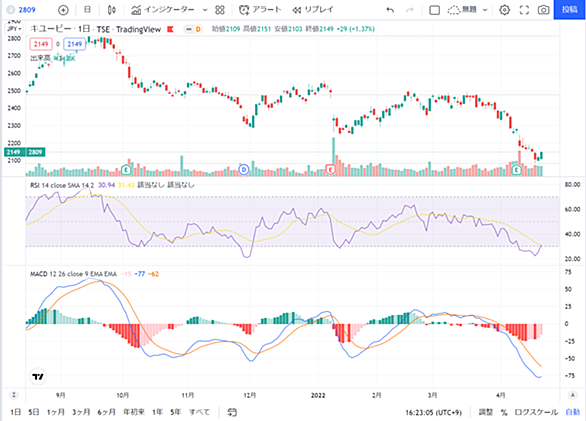Select the 5日 date range
Viewport: 586px width, 421px height.
34,412
